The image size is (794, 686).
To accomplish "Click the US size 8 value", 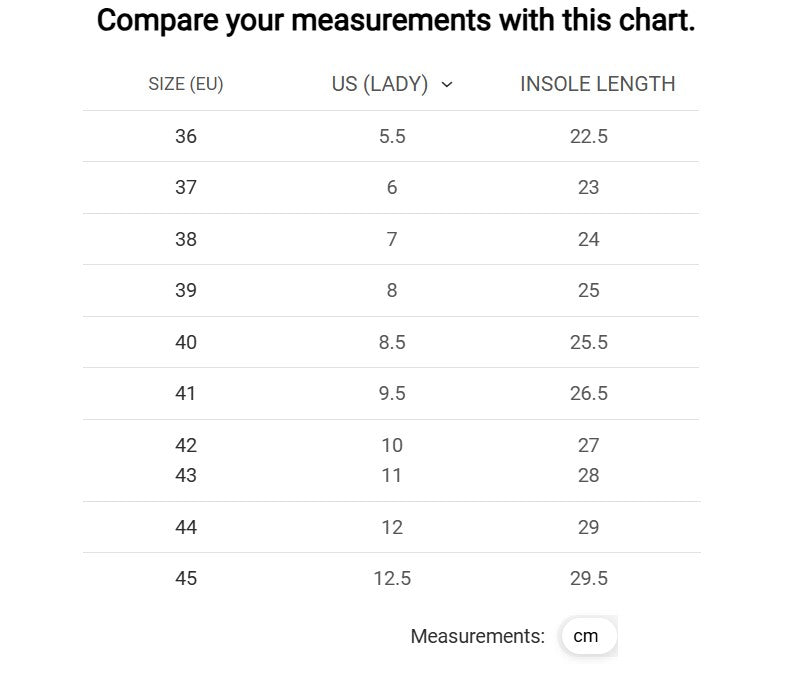I will (x=392, y=290).
